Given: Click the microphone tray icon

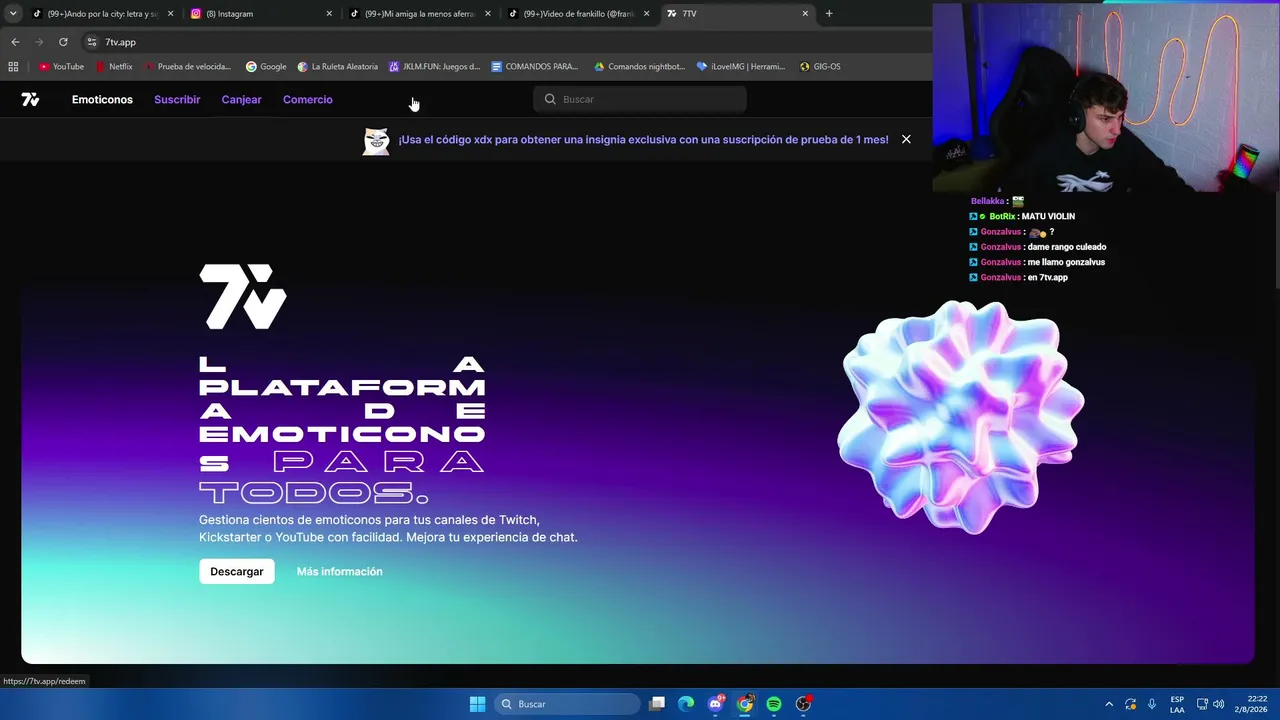Looking at the screenshot, I should (1152, 704).
